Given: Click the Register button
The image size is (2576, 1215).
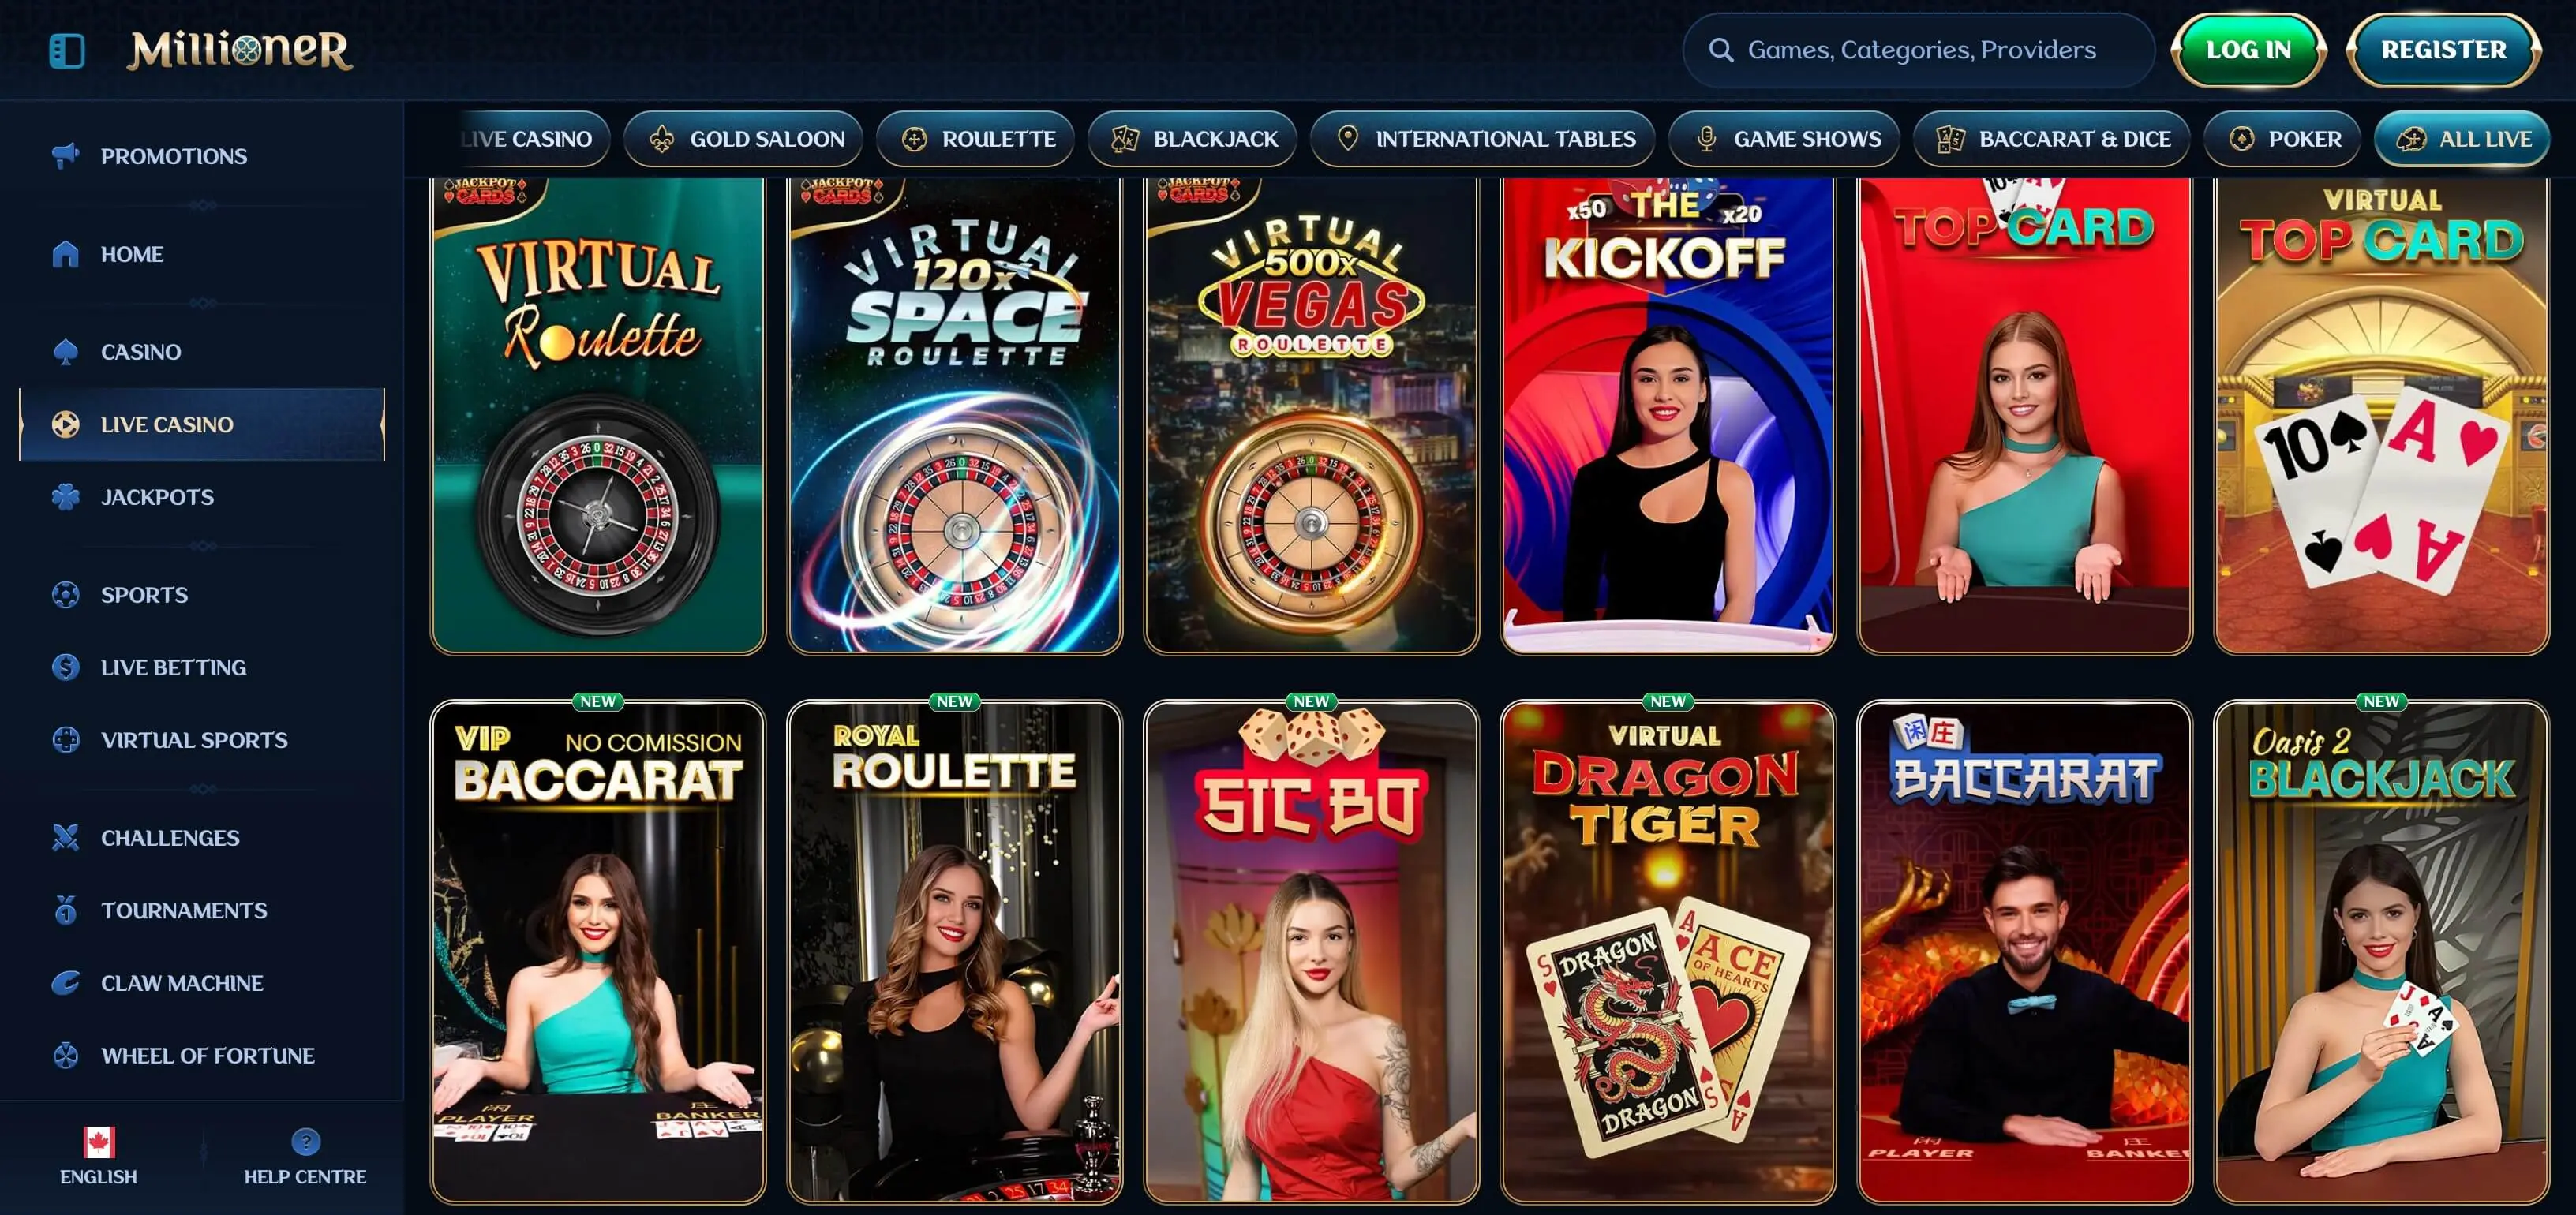Looking at the screenshot, I should [x=2443, y=50].
